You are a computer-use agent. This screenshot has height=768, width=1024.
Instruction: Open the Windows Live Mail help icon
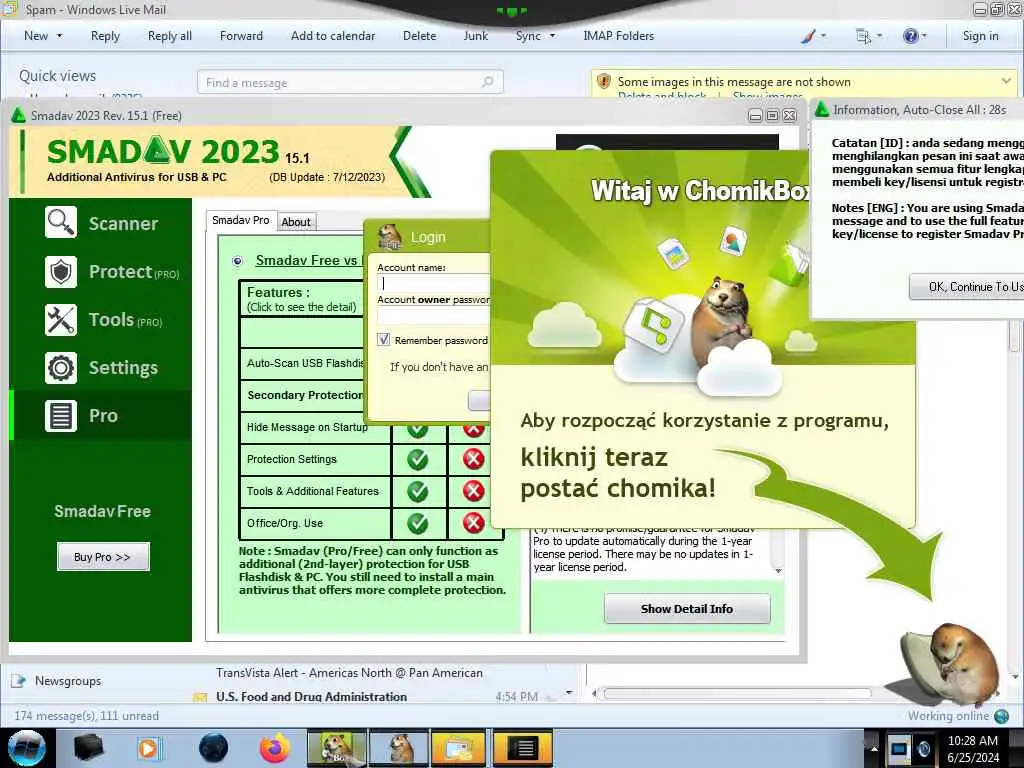(910, 36)
